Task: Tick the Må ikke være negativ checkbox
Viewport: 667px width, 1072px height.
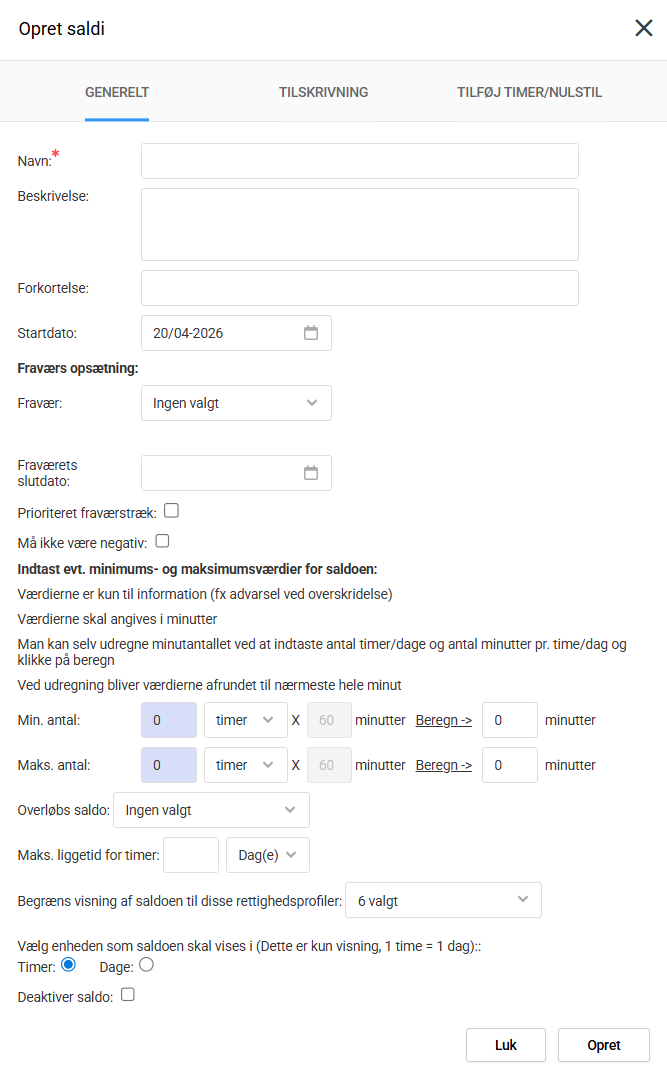Action: tap(162, 541)
